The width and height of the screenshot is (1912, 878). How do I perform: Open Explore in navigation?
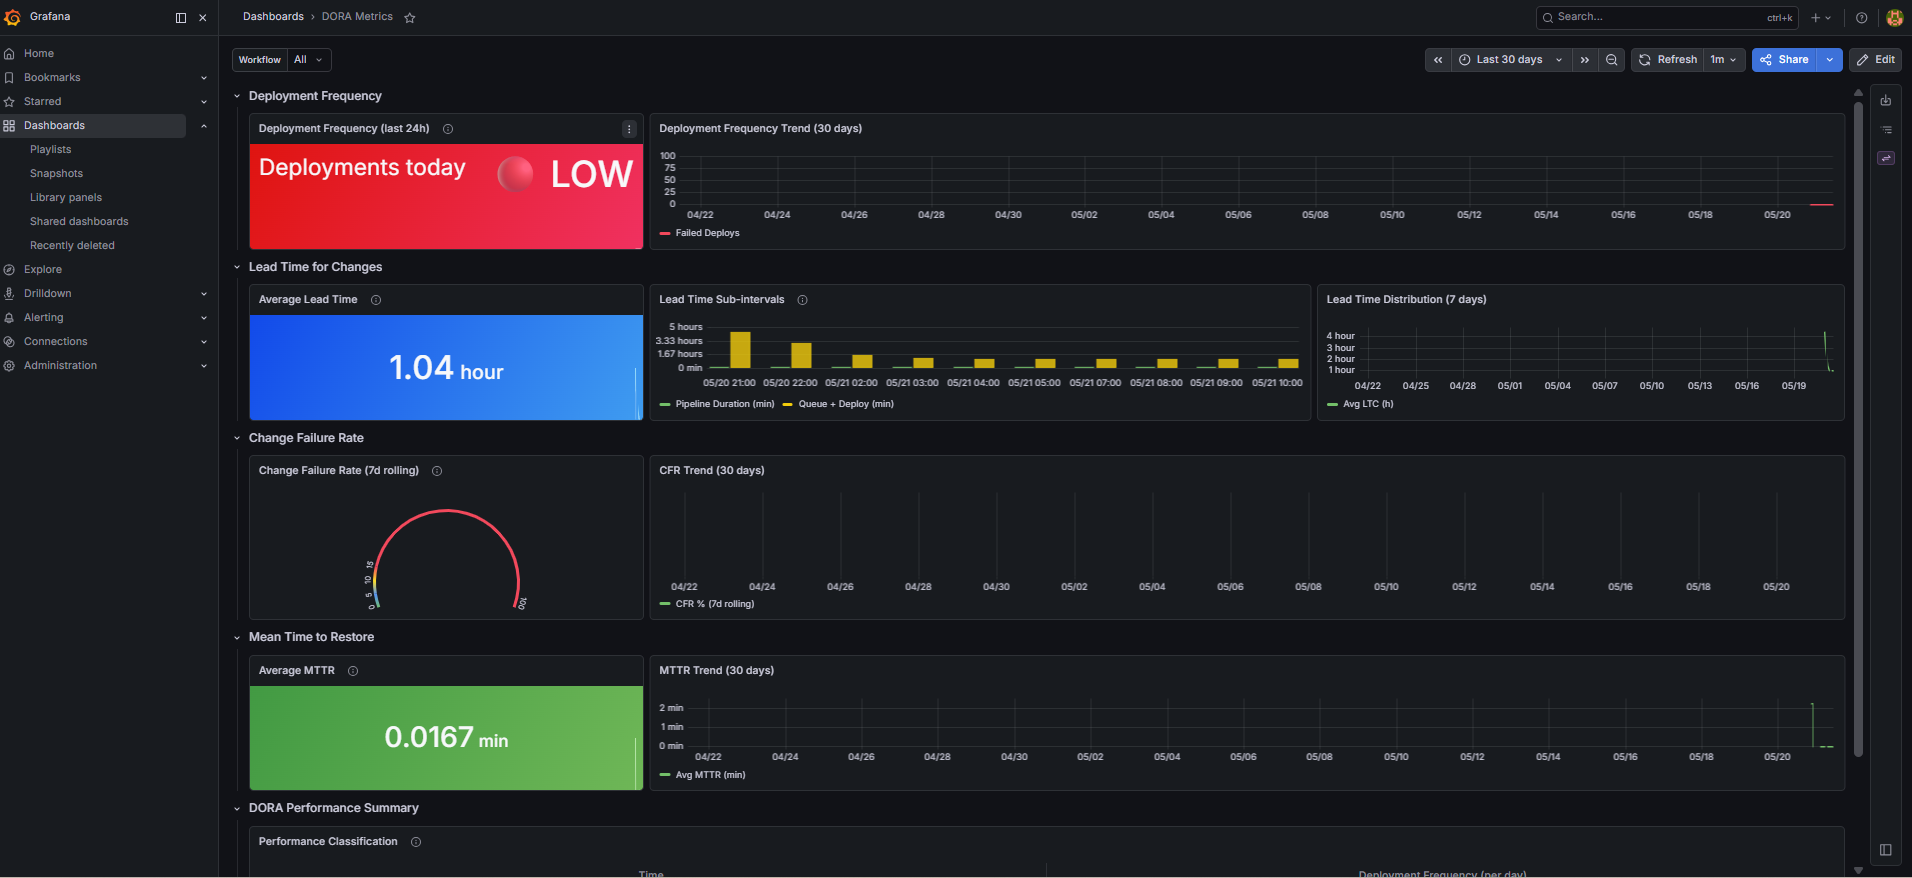(x=43, y=270)
